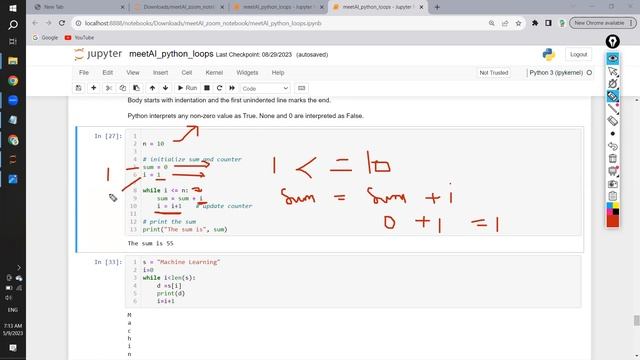
Task: Interrupt the kernel with the stop icon
Action: point(207,88)
